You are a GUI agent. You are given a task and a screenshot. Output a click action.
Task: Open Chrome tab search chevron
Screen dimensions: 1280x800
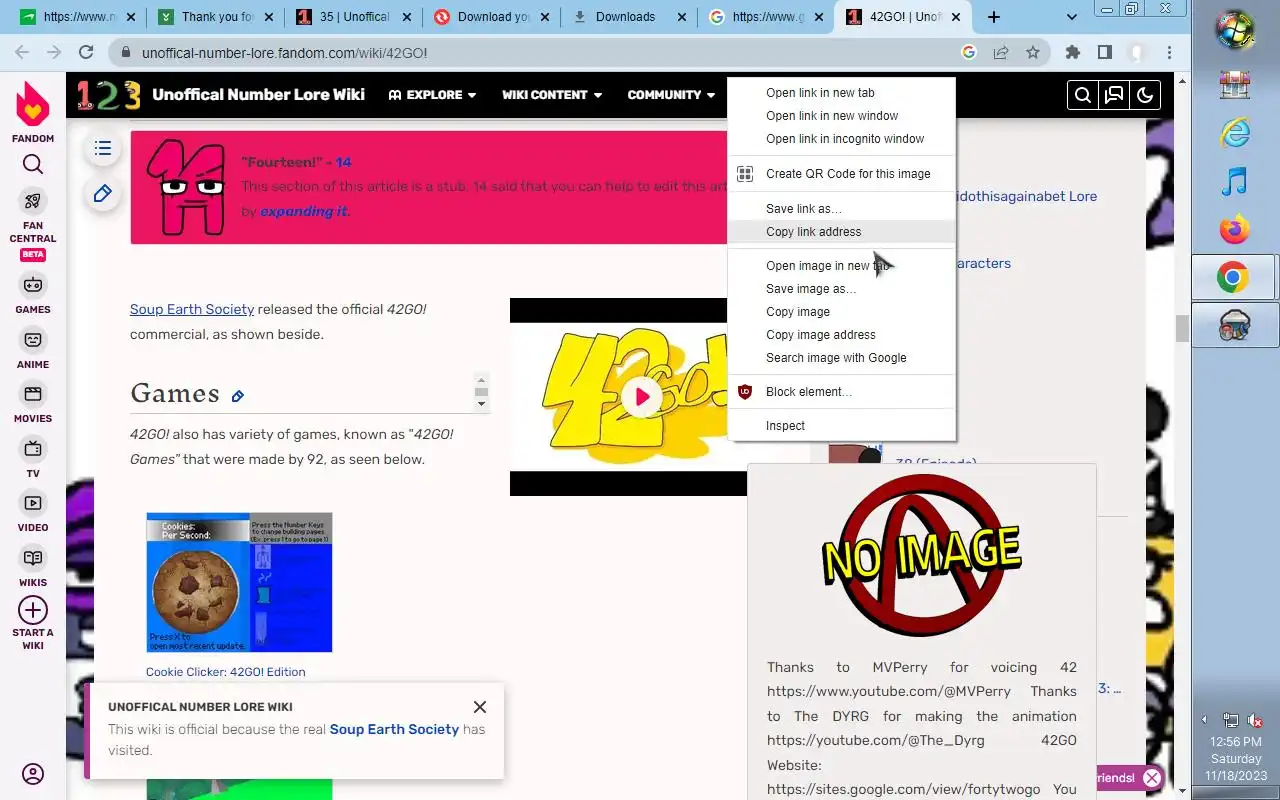tap(1072, 17)
